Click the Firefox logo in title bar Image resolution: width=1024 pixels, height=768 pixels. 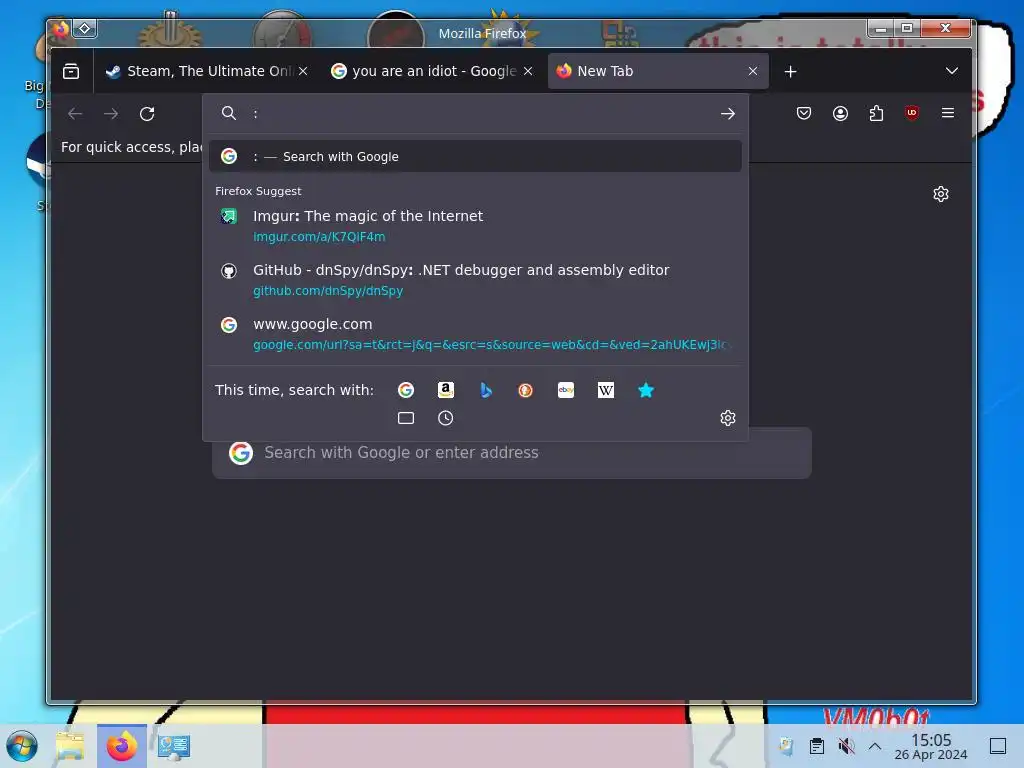[61, 29]
